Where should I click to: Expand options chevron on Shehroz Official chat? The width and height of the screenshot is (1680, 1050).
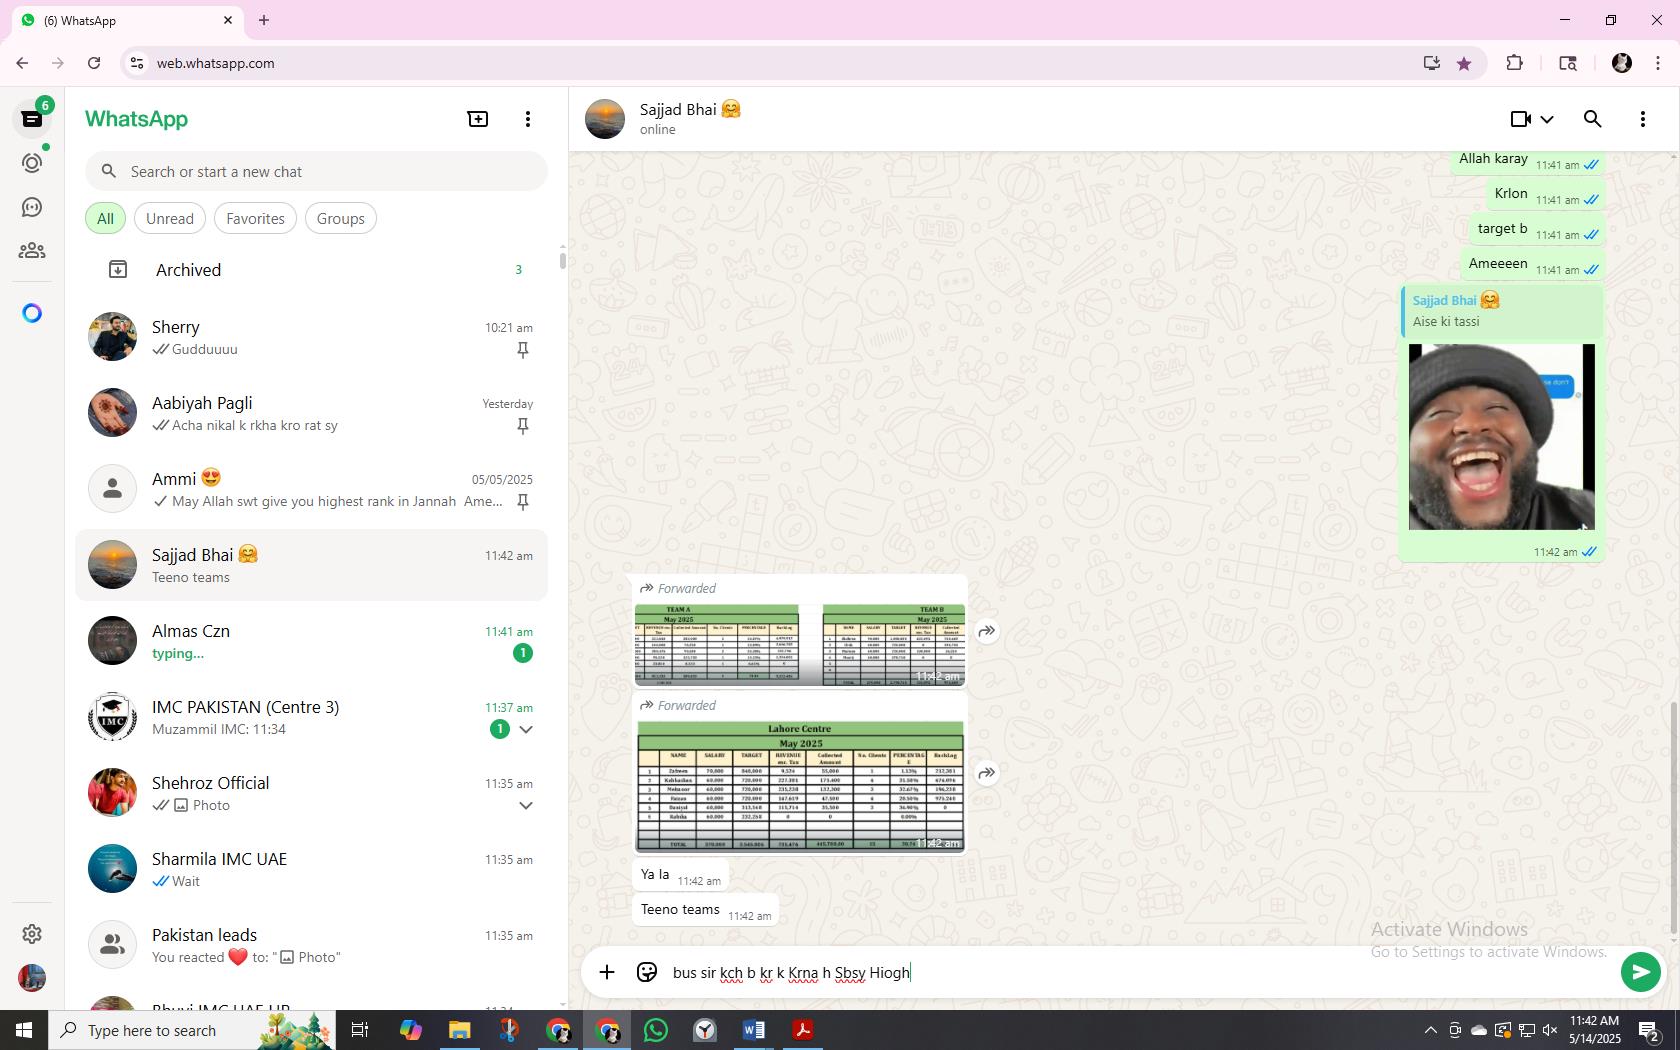pyautogui.click(x=526, y=805)
